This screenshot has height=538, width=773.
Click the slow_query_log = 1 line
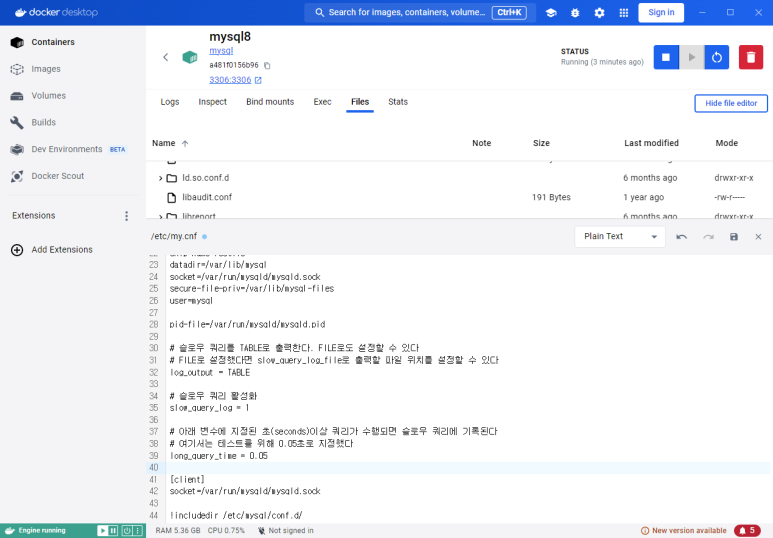(209, 408)
